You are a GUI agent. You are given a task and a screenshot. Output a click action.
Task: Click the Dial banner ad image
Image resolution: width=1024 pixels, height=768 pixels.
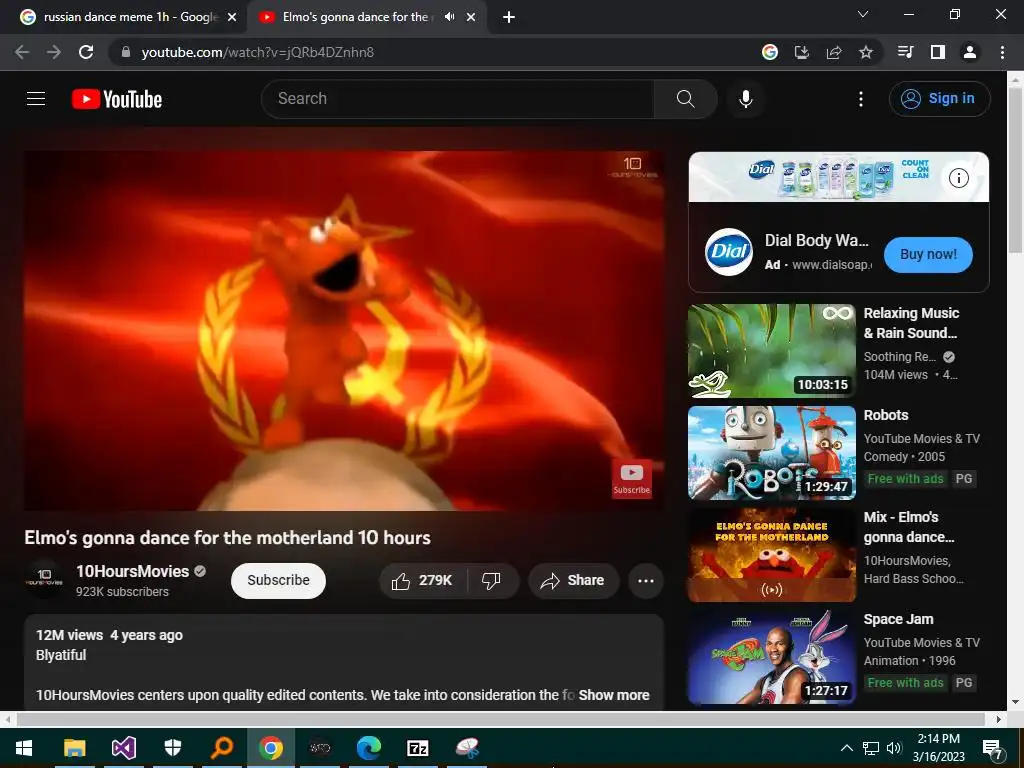point(839,177)
